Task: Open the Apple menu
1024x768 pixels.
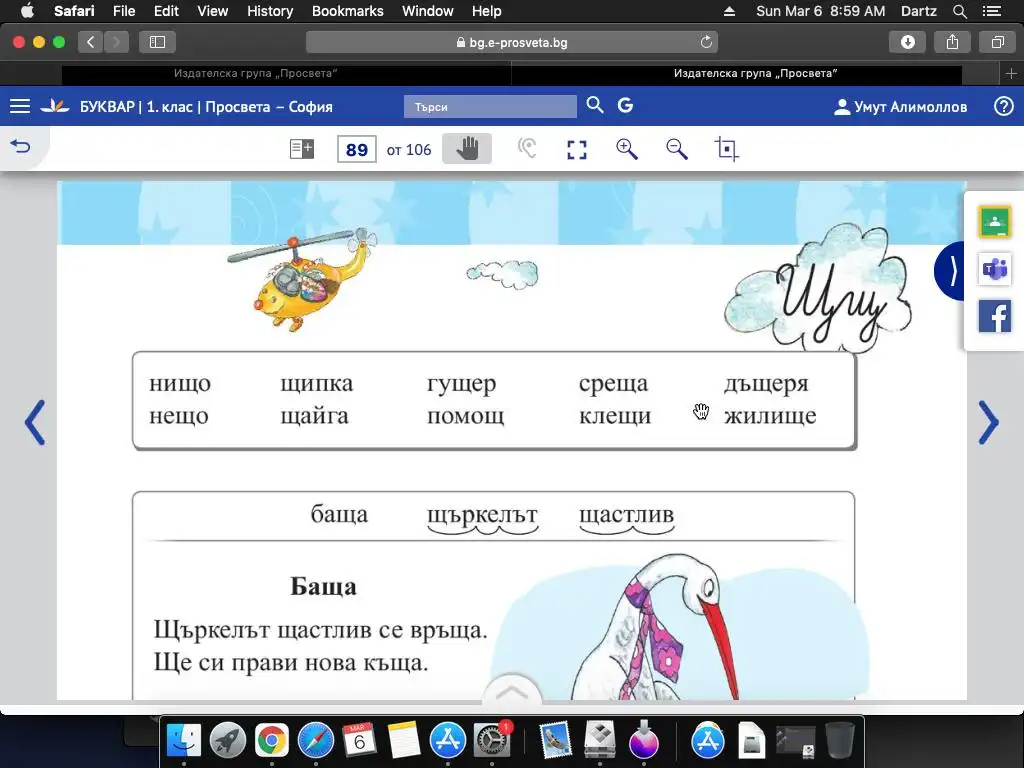Action: click(x=27, y=11)
